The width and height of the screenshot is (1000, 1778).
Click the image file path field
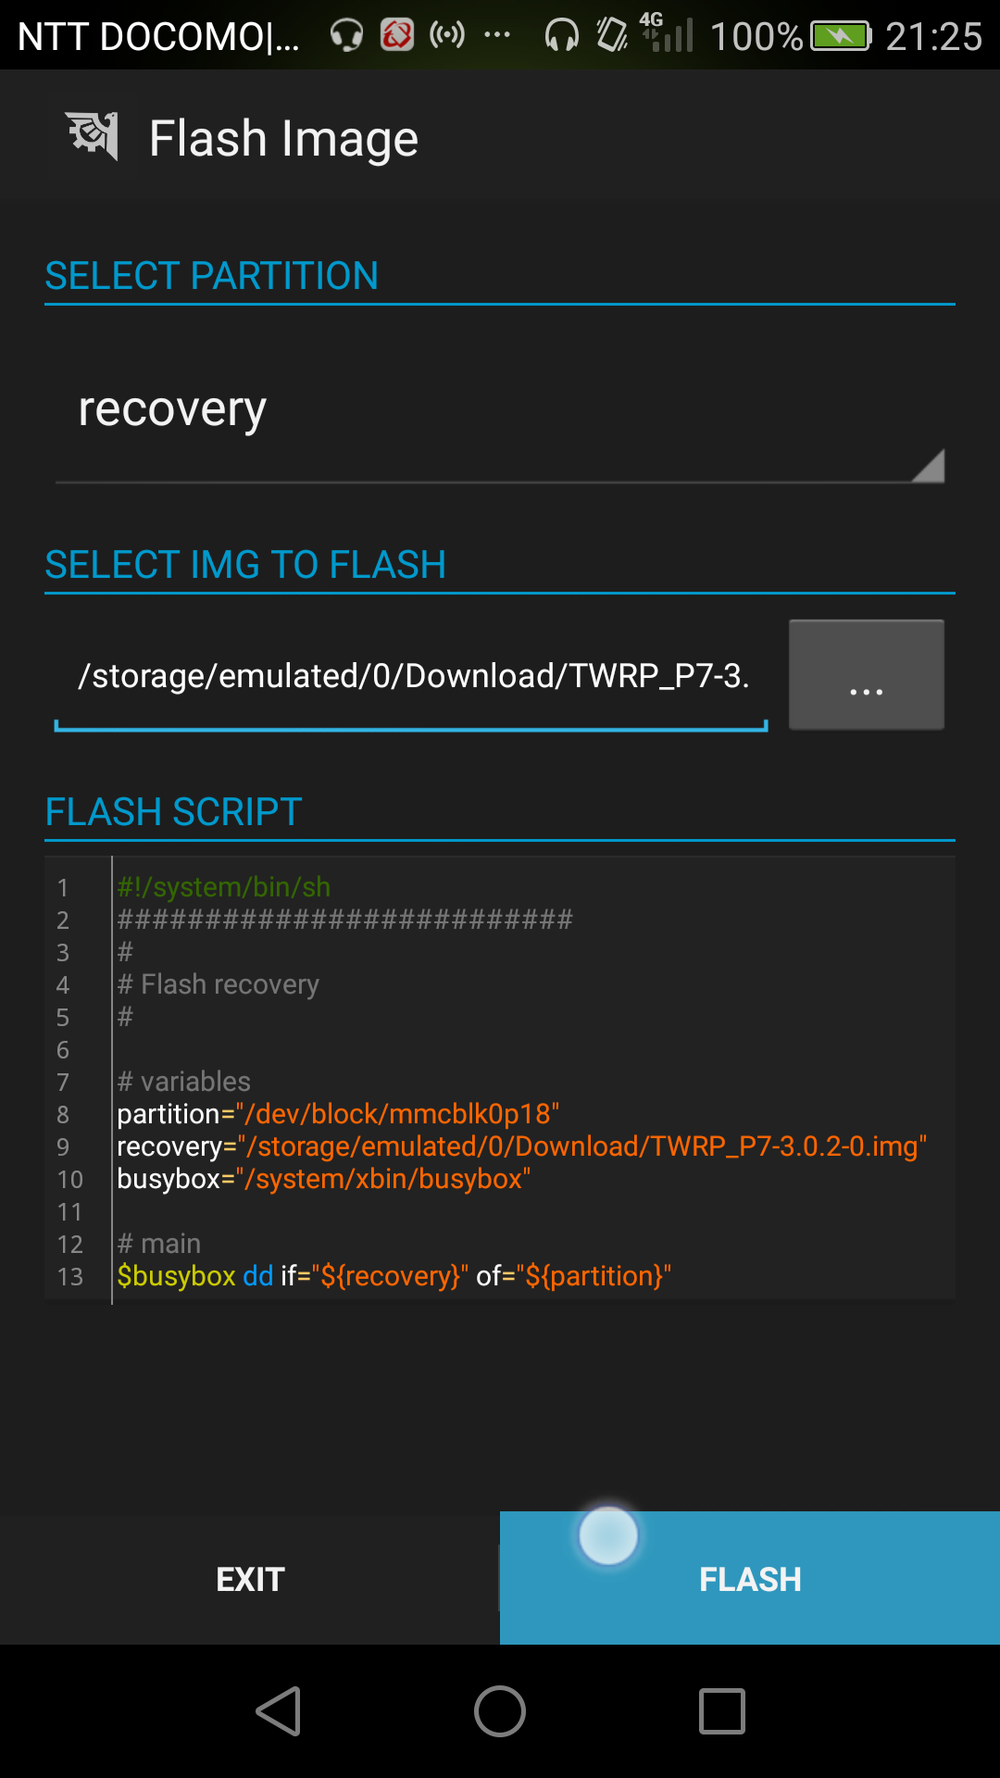(411, 676)
